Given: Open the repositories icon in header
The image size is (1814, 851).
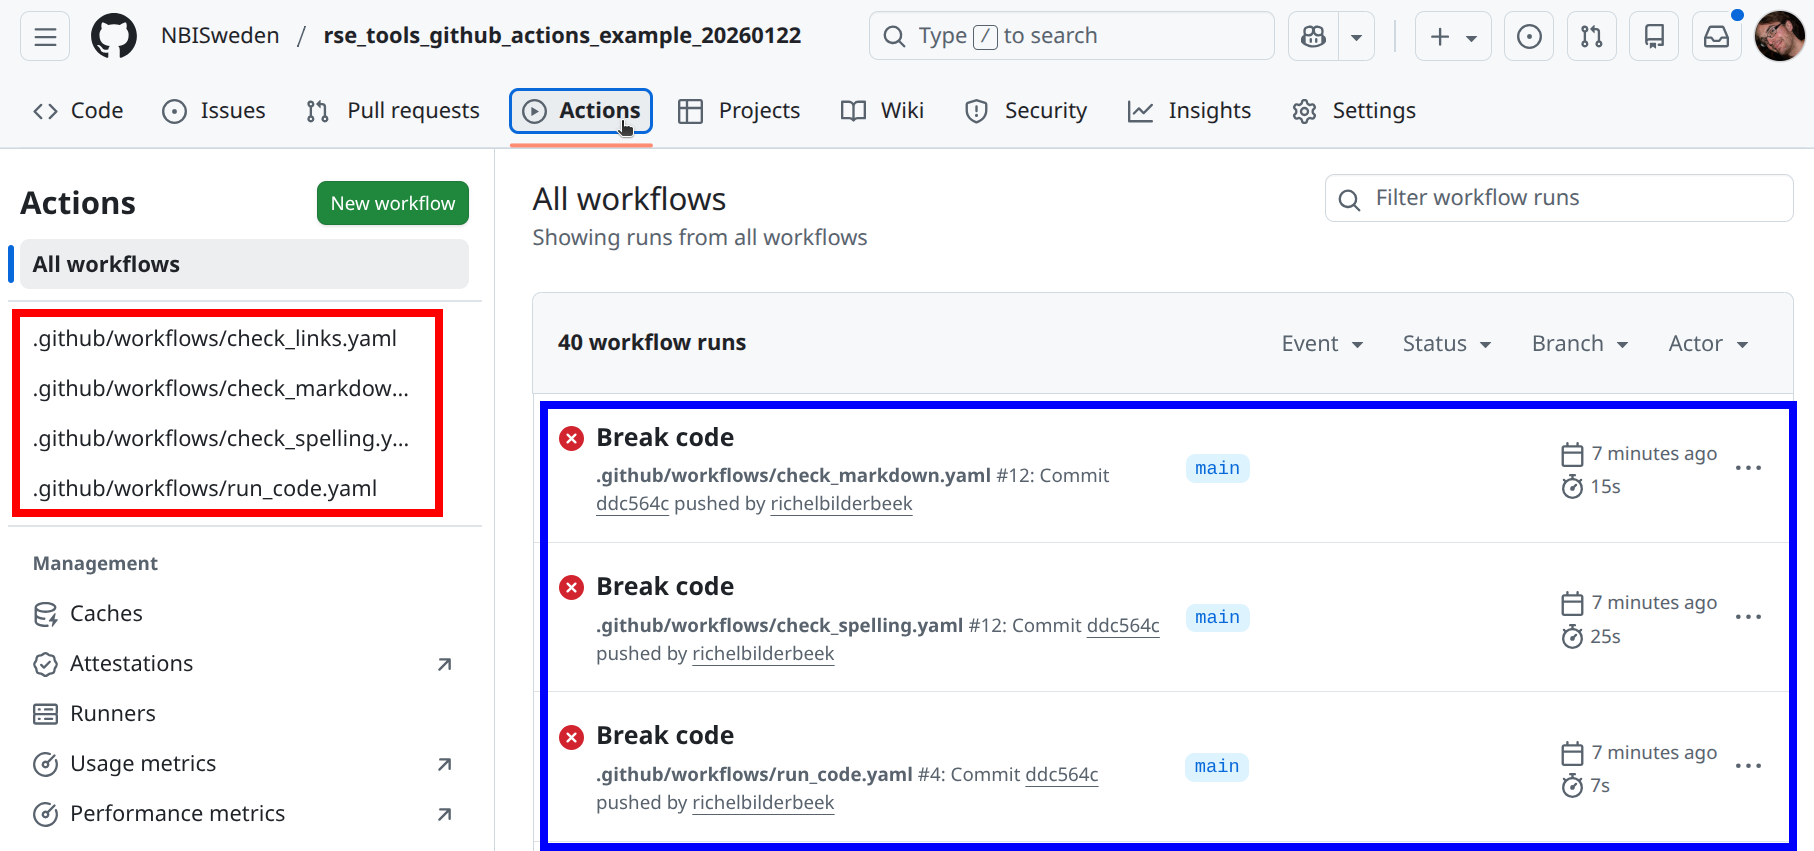Looking at the screenshot, I should (x=1655, y=37).
